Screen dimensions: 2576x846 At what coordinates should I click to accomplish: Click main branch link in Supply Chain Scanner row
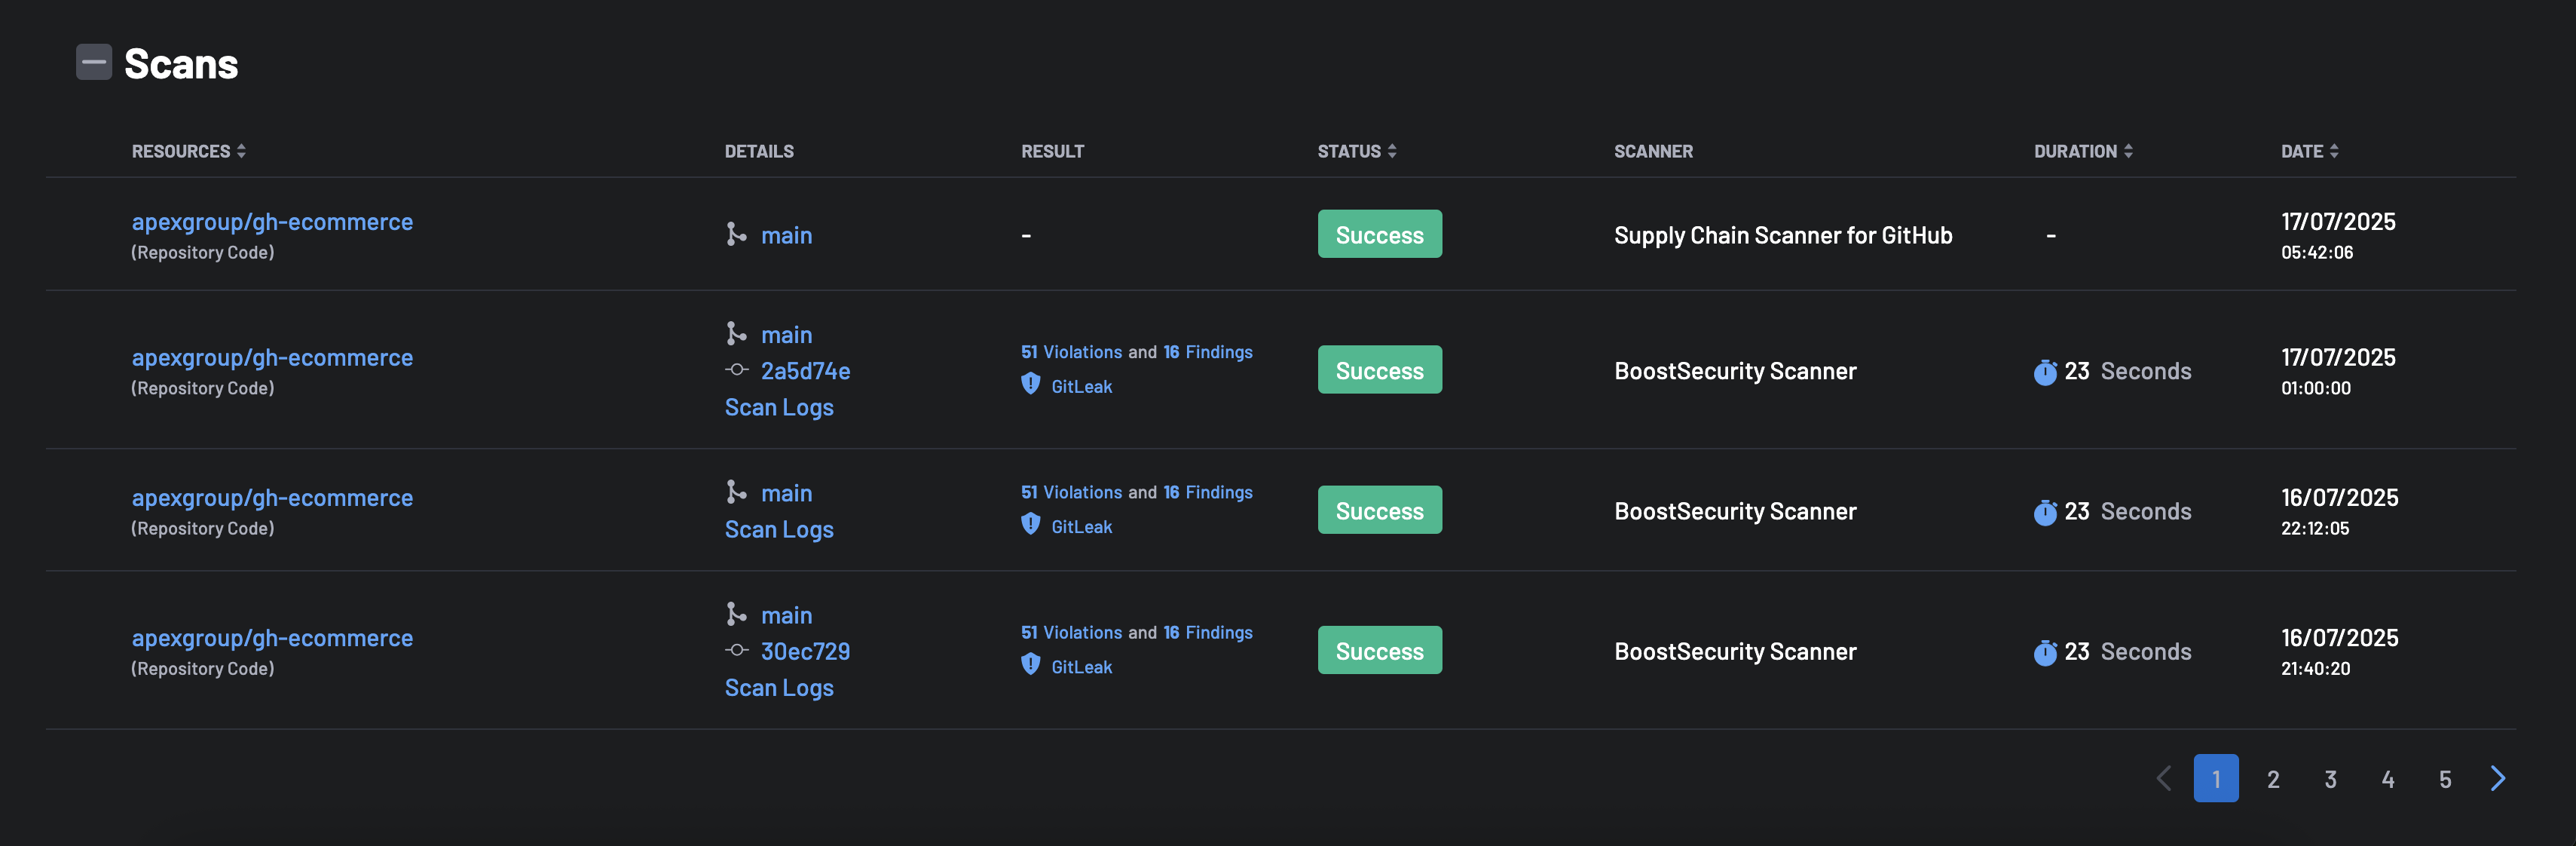click(x=786, y=235)
